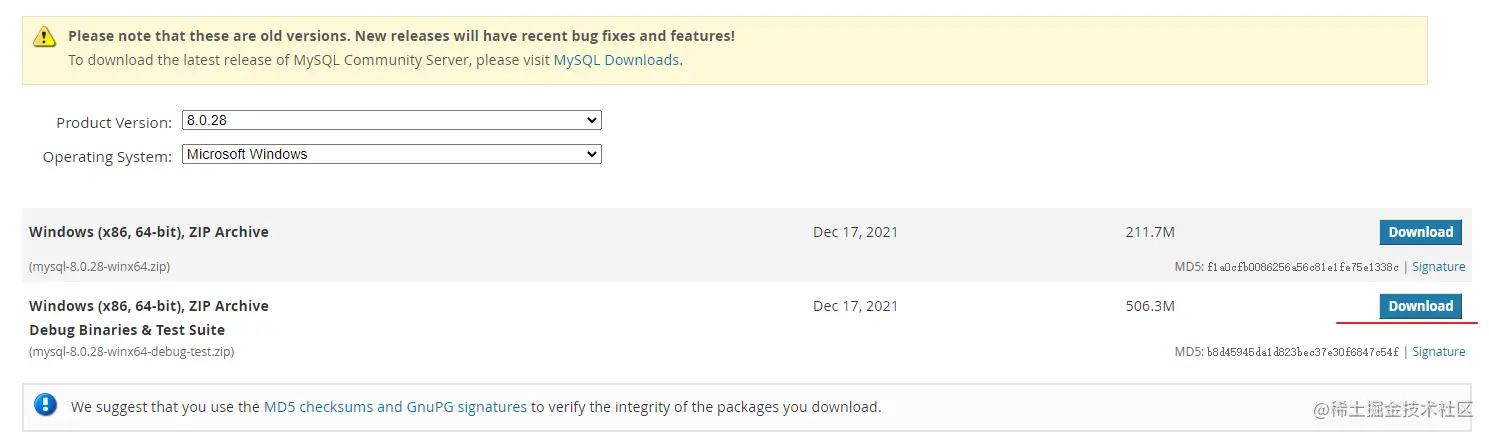Open Signature link for mysql-8.0.28-winx64.zip

click(x=1438, y=267)
